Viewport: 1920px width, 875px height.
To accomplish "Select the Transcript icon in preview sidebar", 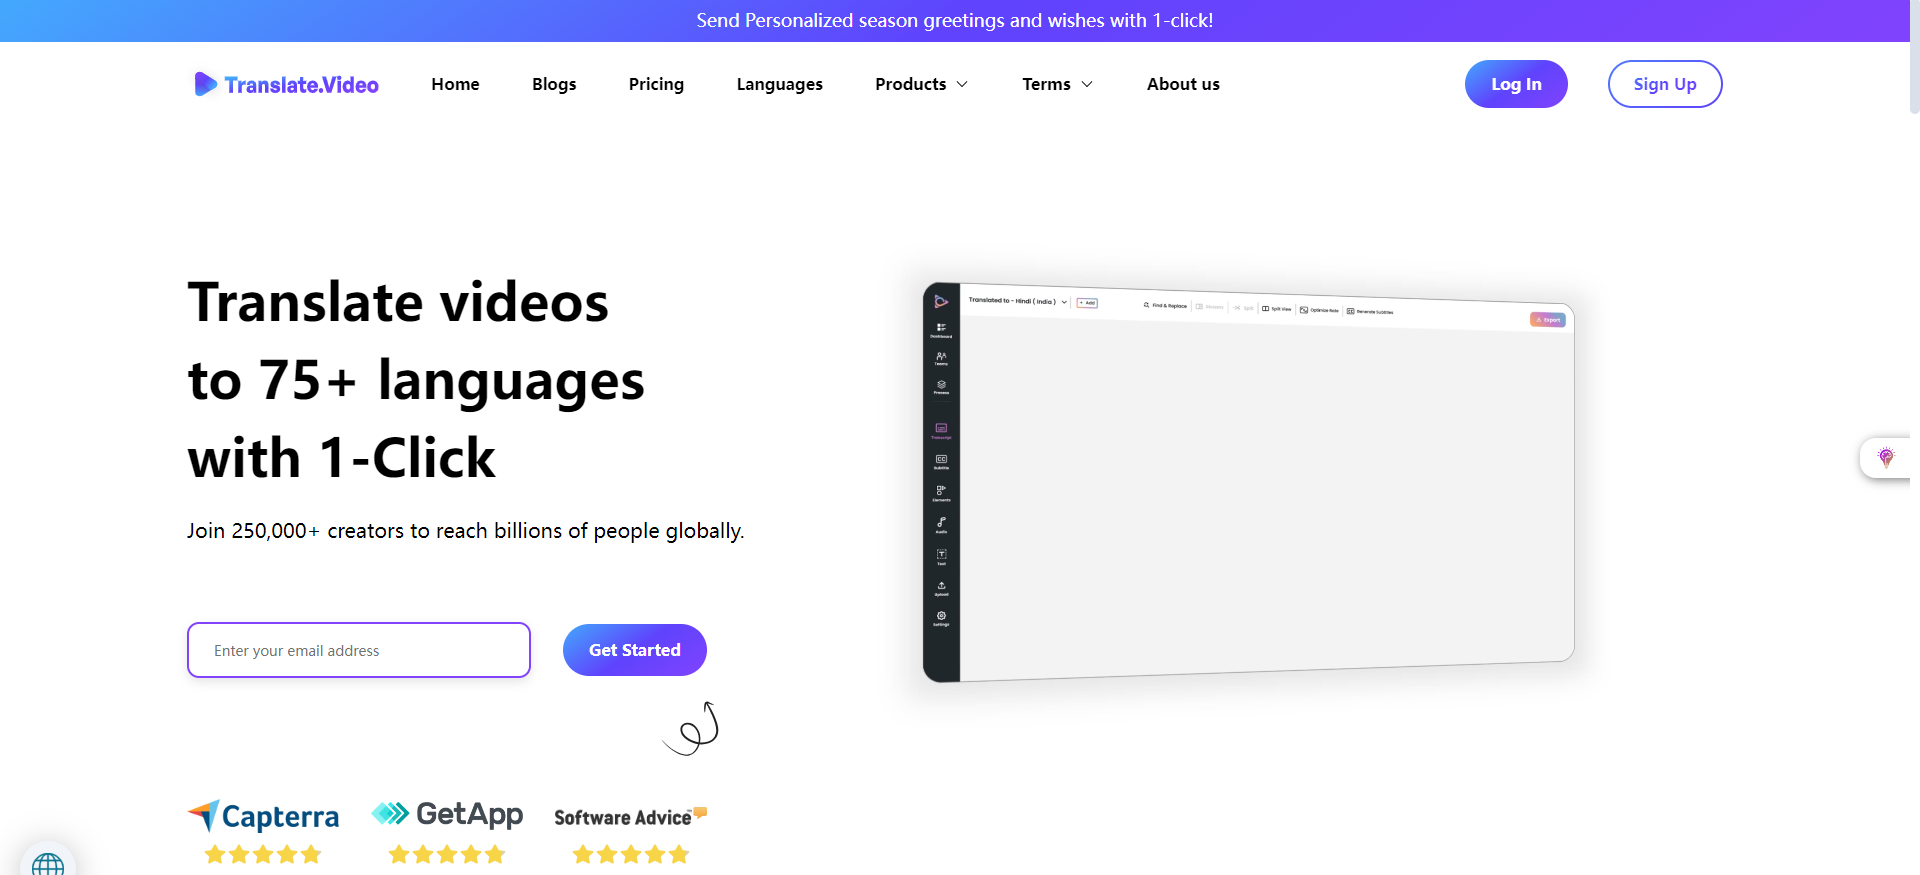I will 941,430.
